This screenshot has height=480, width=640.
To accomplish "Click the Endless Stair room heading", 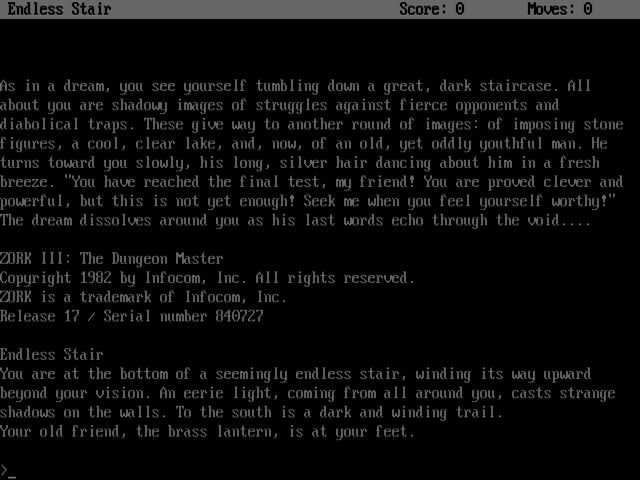I will 51,355.
